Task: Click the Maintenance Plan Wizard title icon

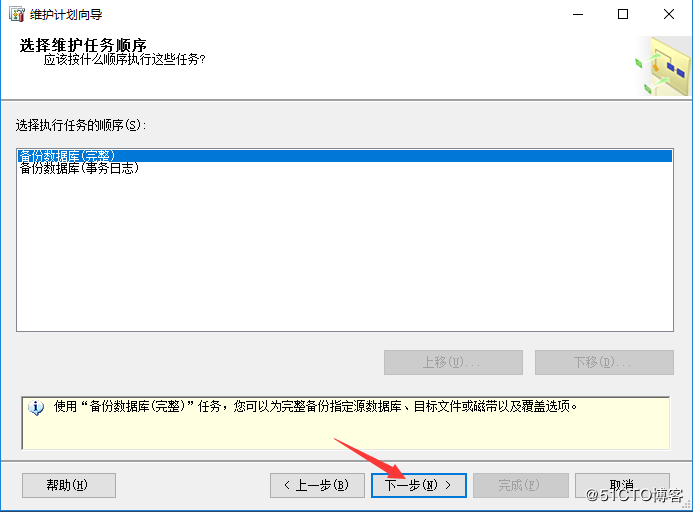Action: (x=16, y=14)
